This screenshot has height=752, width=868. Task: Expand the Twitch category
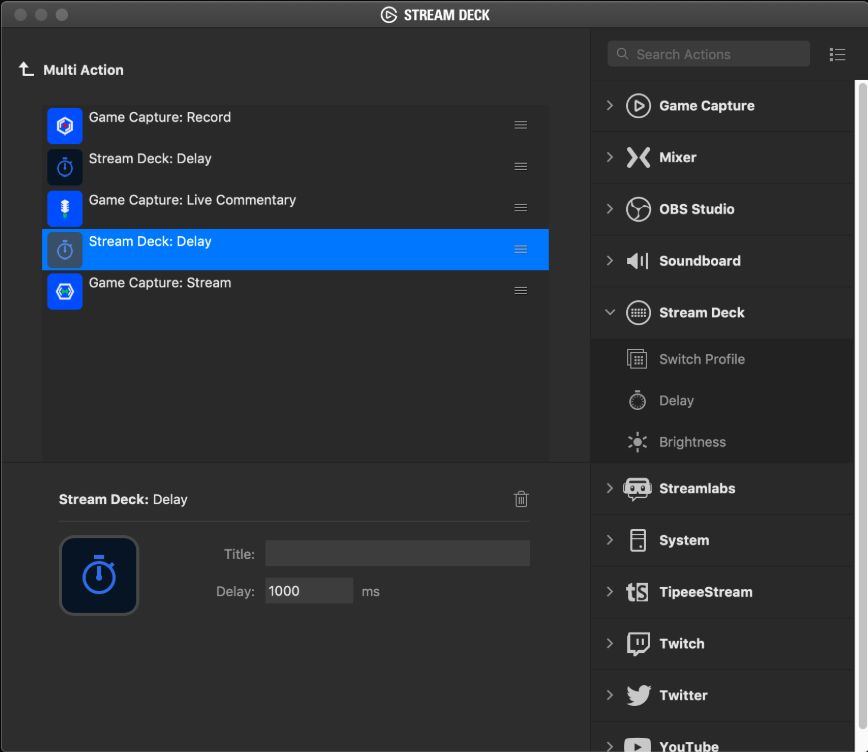609,643
